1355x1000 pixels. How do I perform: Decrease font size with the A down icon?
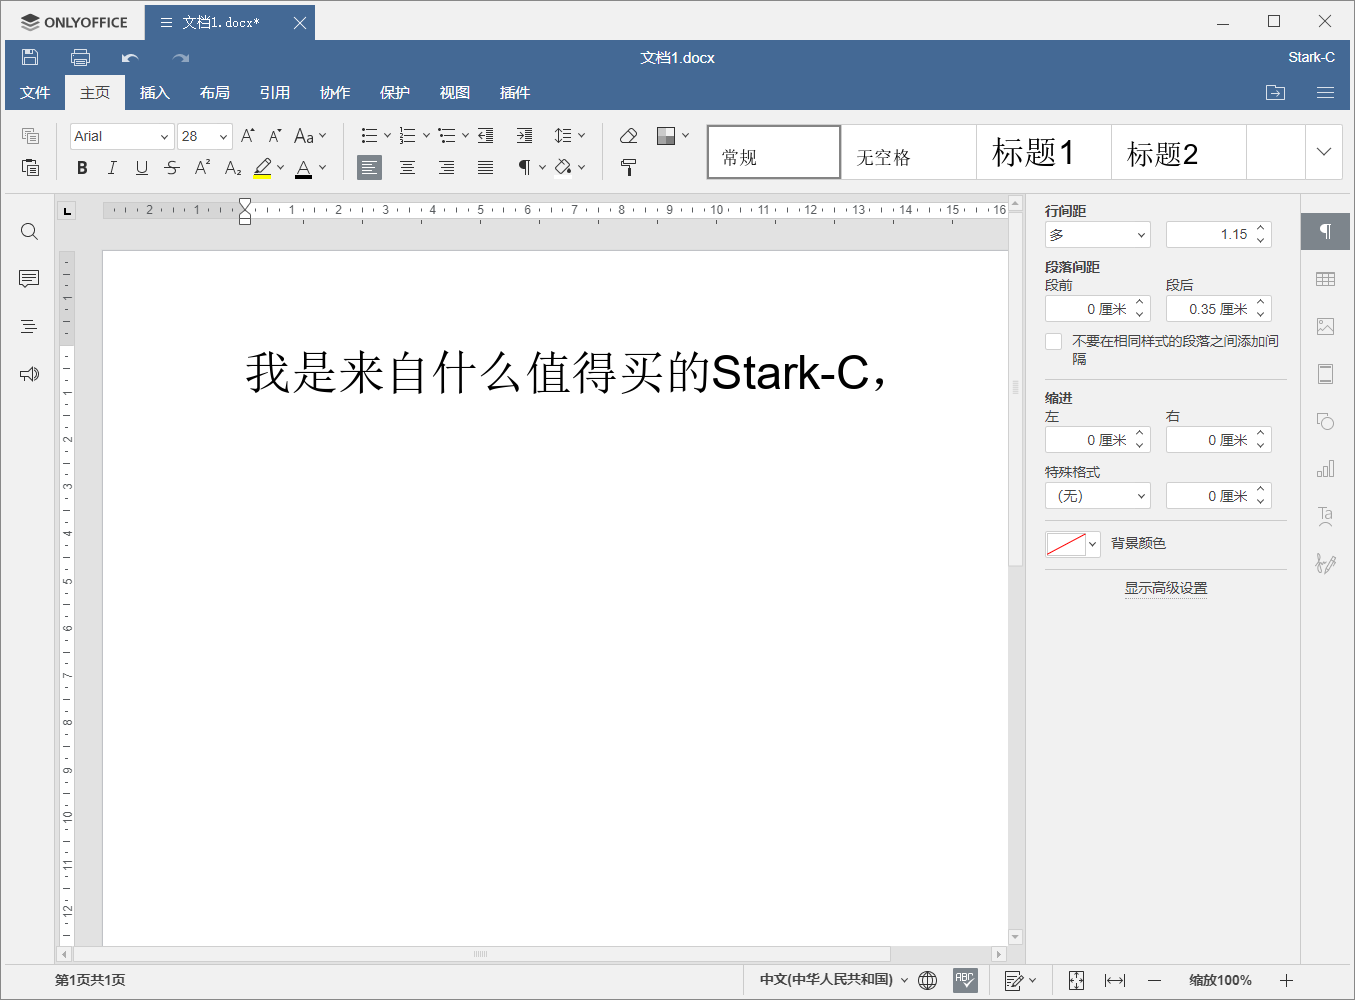tap(275, 136)
